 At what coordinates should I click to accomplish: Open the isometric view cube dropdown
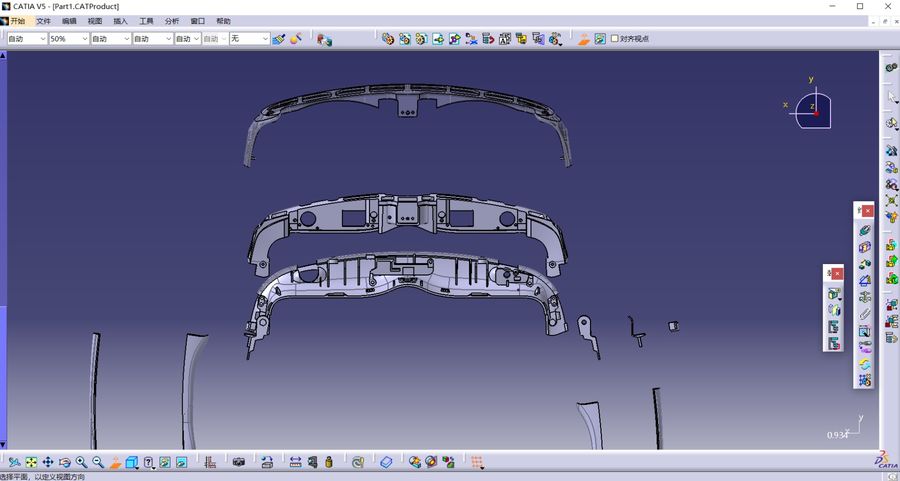pos(132,462)
